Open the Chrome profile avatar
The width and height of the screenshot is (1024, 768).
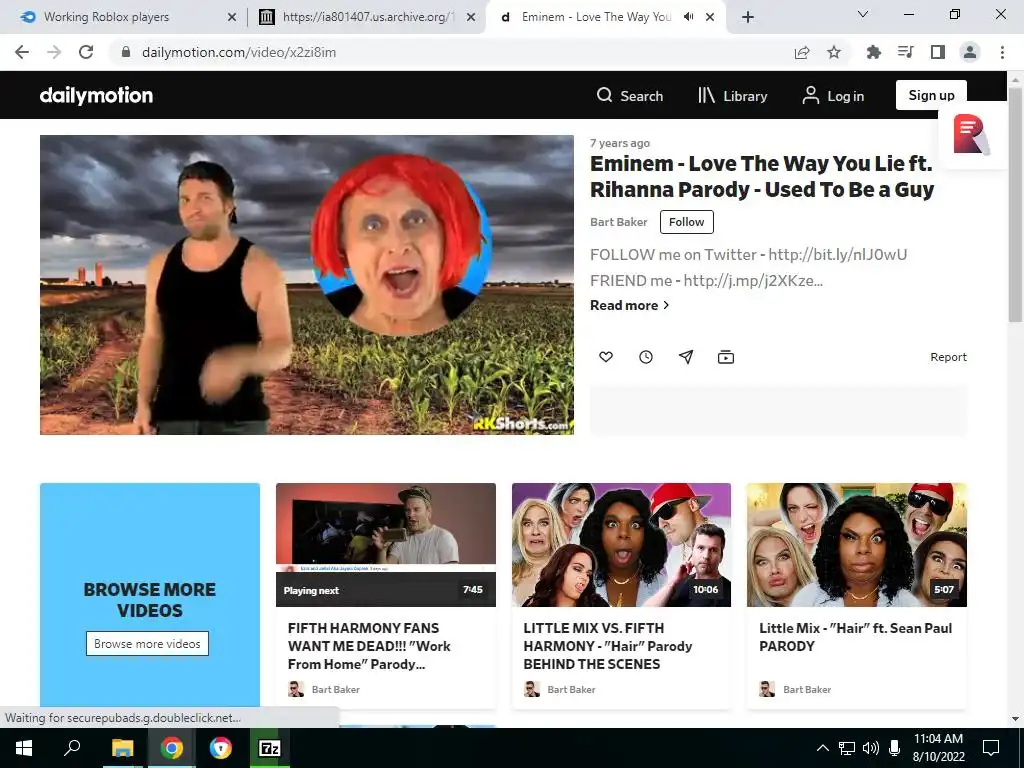(x=970, y=52)
